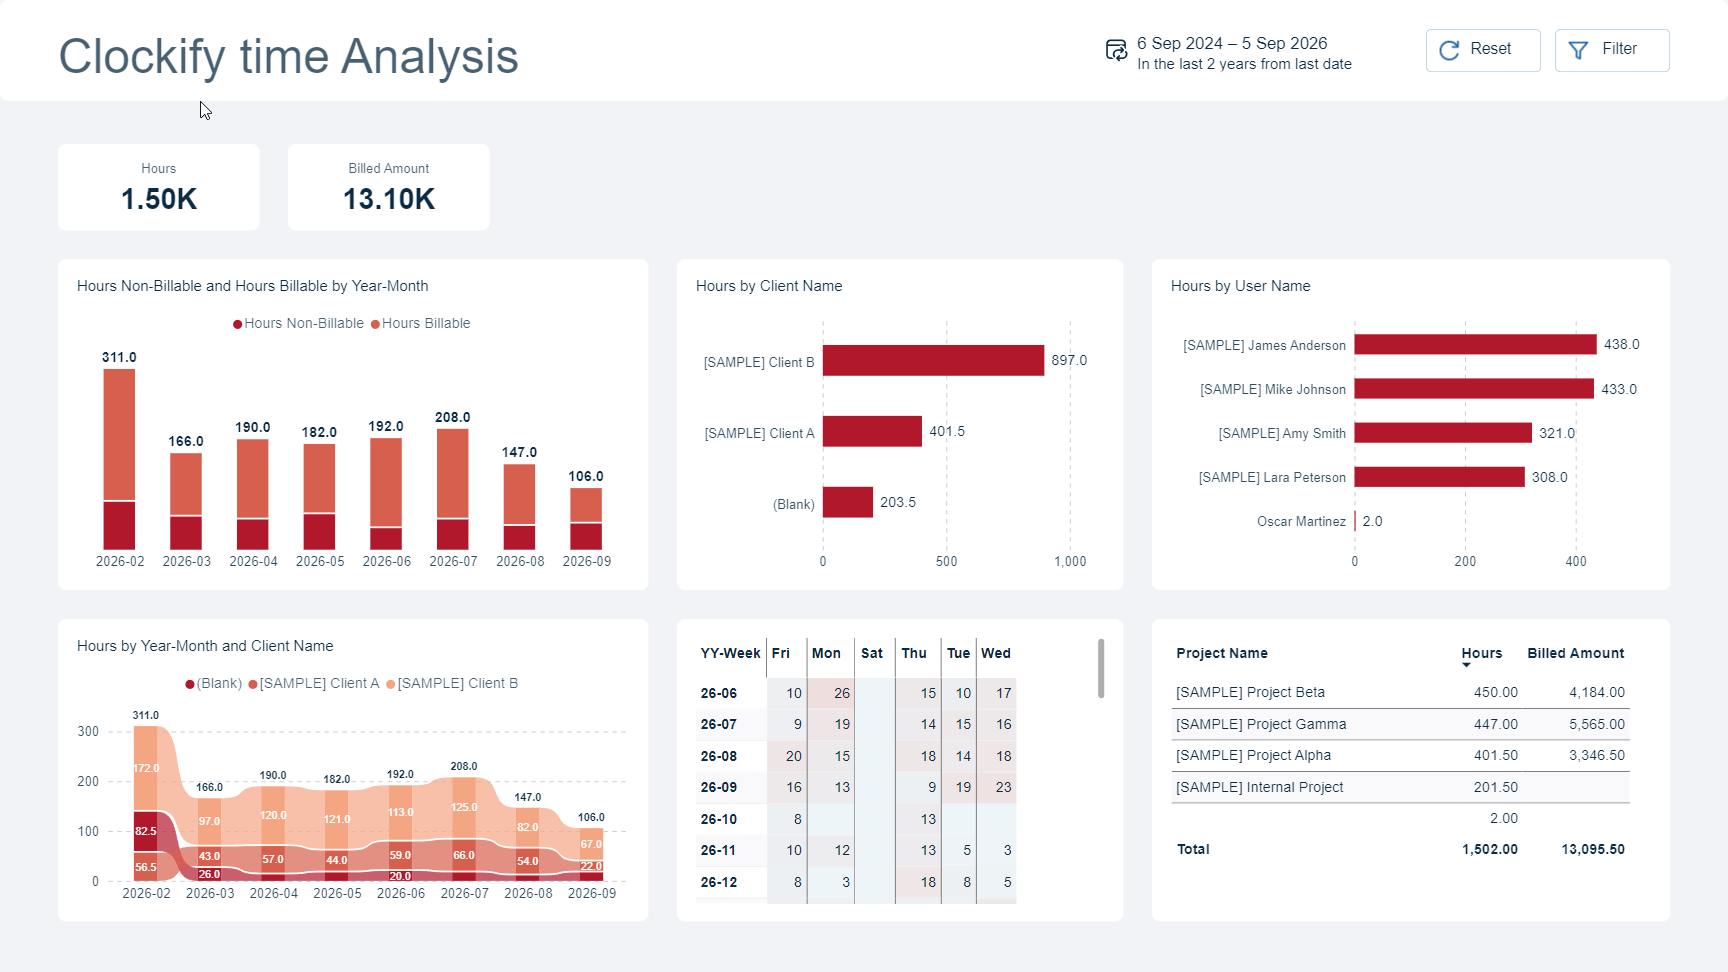This screenshot has width=1728, height=972.
Task: Click the Tue column header
Action: click(958, 653)
